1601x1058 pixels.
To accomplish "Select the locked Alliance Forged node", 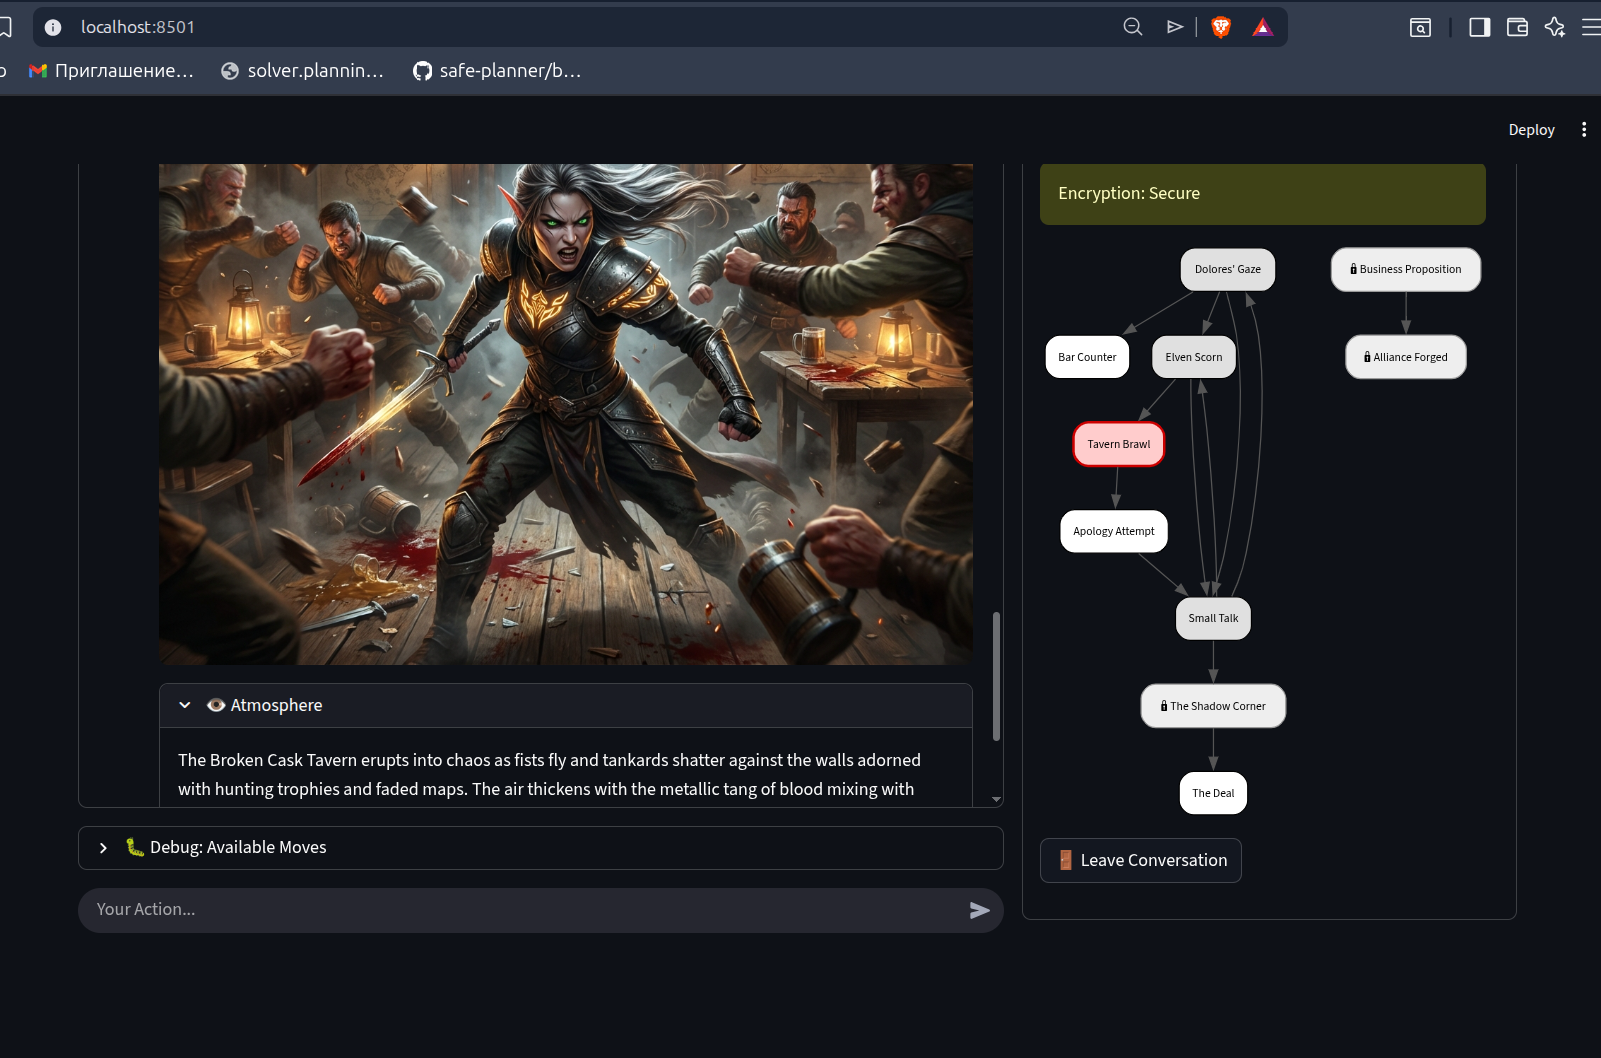I will [x=1406, y=357].
